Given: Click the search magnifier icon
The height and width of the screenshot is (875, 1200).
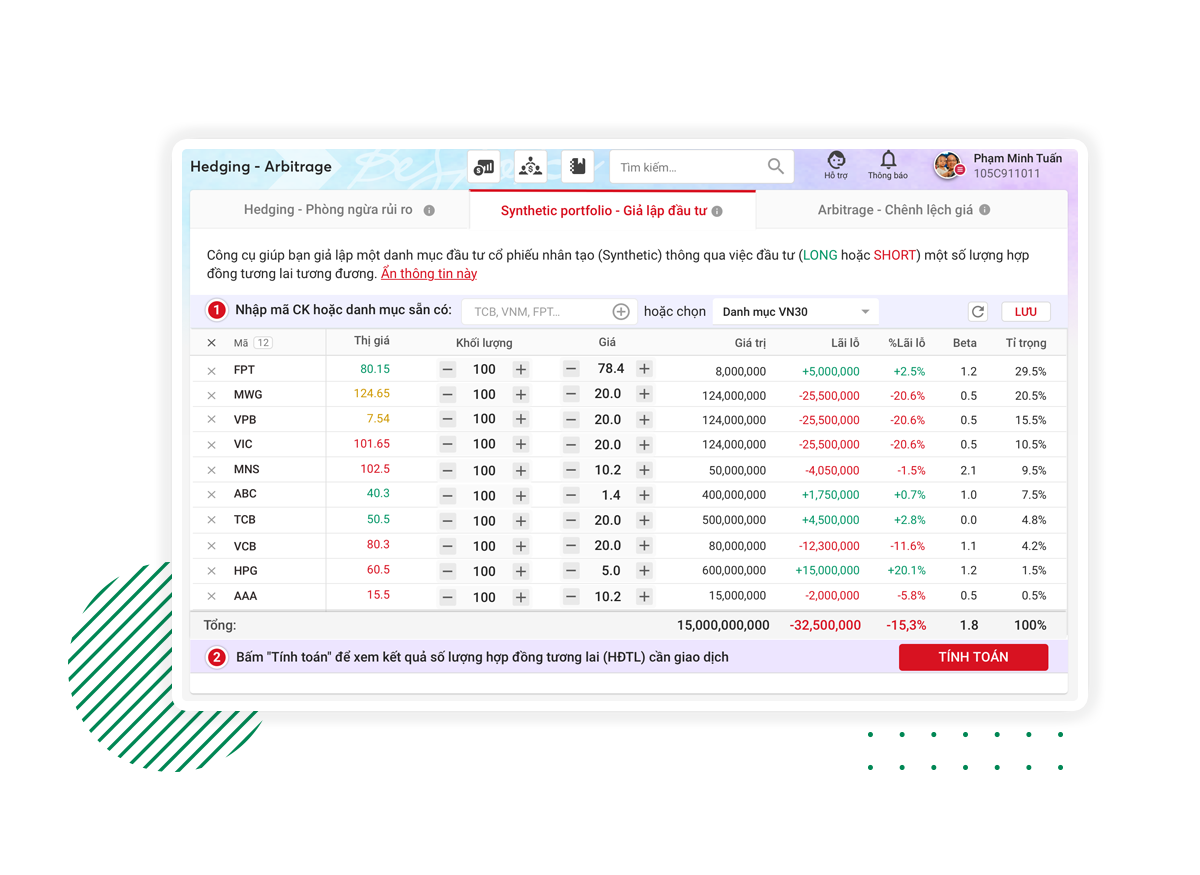Looking at the screenshot, I should pyautogui.click(x=776, y=166).
